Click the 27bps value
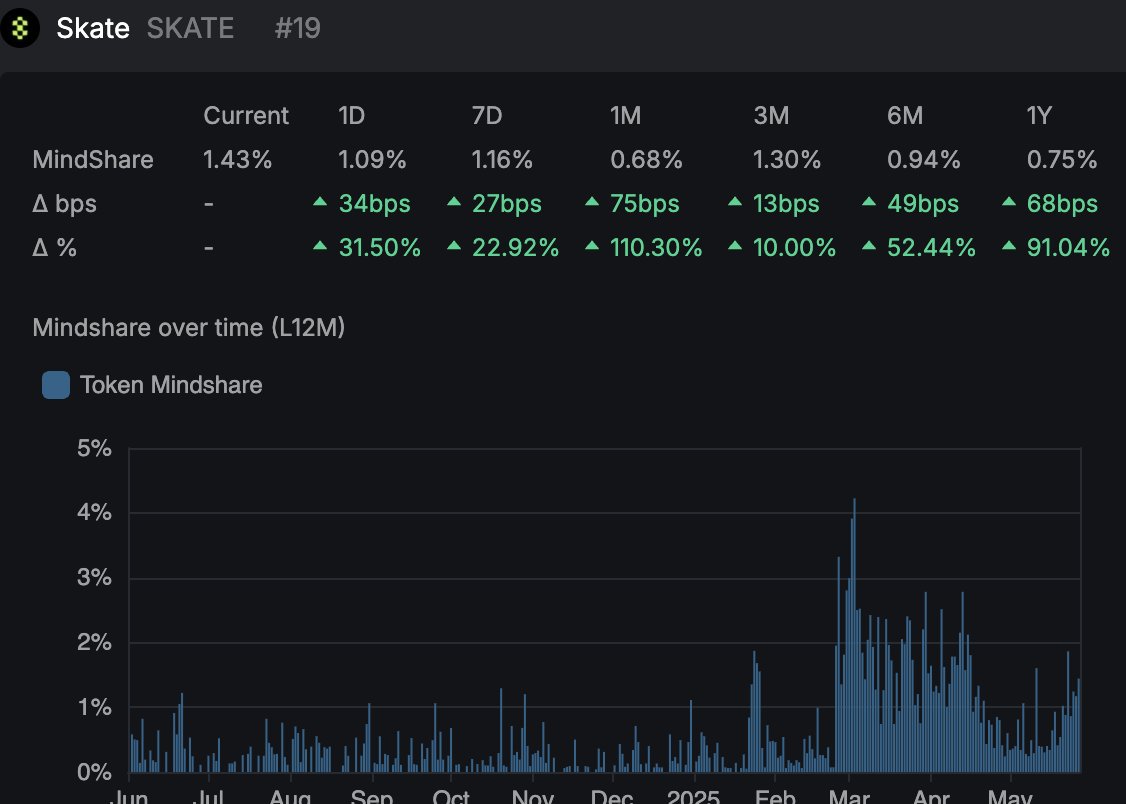 pos(507,204)
